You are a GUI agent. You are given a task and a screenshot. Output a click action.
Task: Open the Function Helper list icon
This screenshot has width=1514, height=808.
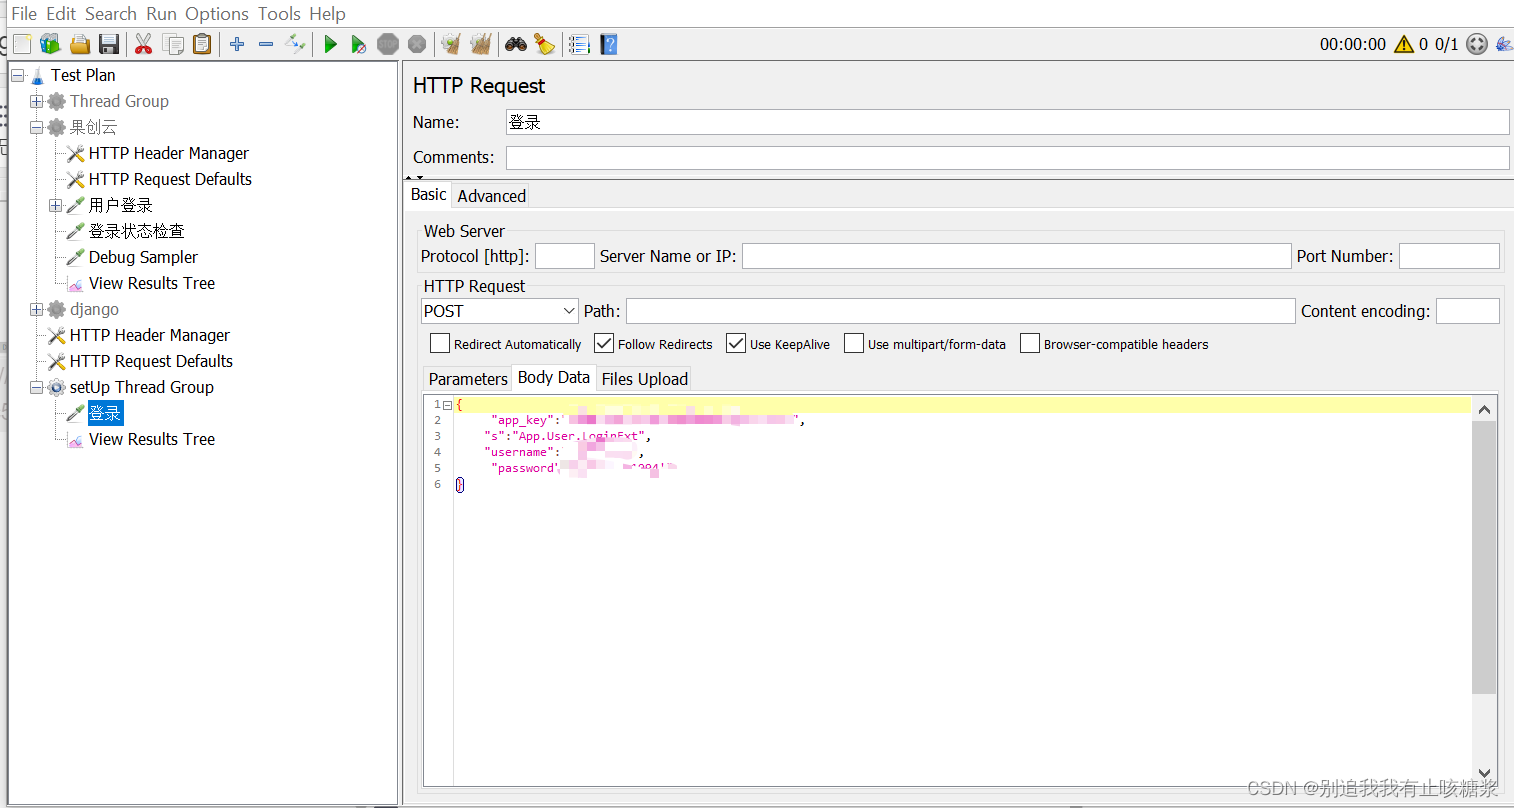579,44
